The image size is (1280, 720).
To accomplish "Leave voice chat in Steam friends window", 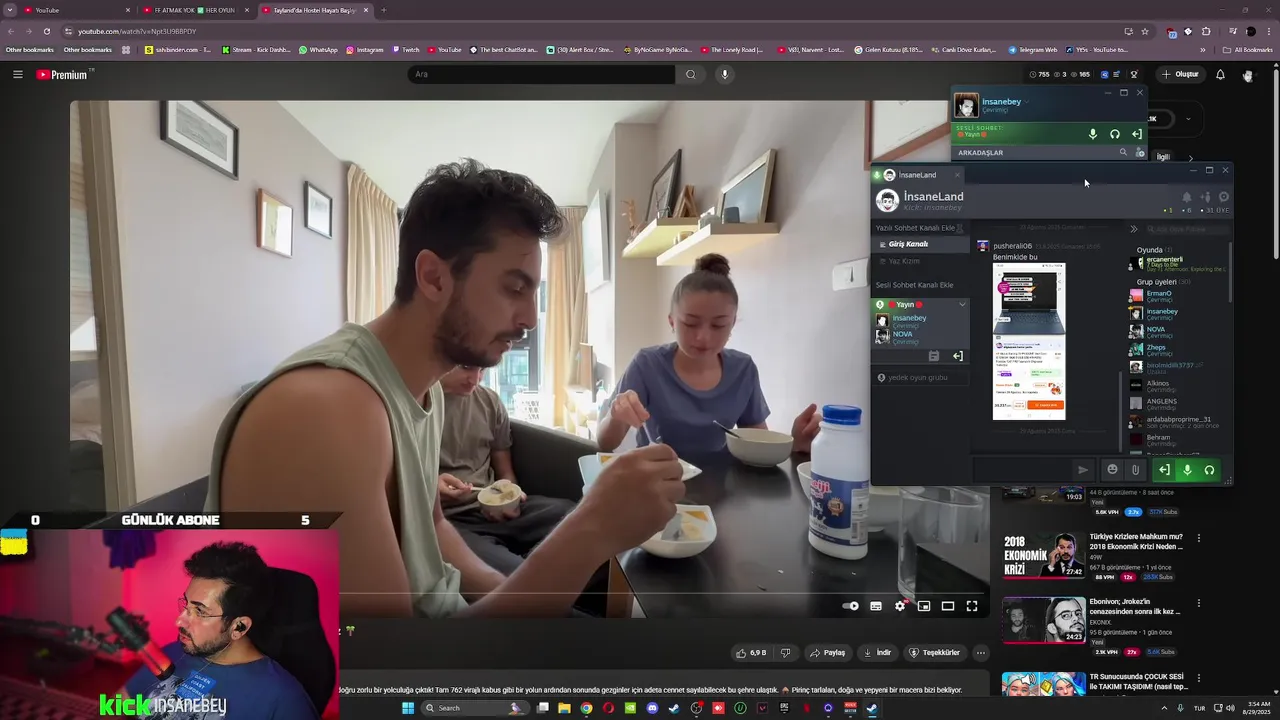I will pyautogui.click(x=1137, y=134).
